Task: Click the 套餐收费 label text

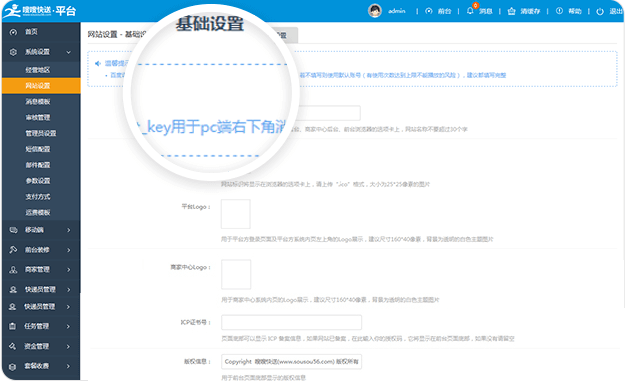Action: coord(37,366)
